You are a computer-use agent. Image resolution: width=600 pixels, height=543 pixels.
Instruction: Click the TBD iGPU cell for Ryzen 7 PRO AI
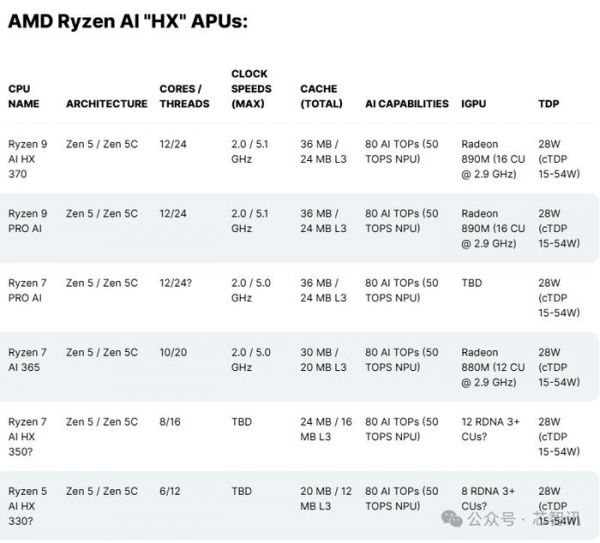[x=471, y=283]
